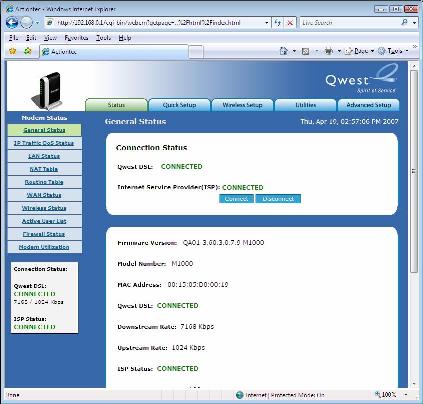Click the browser Back arrow button
This screenshot has height=404, width=423.
pyautogui.click(x=12, y=23)
